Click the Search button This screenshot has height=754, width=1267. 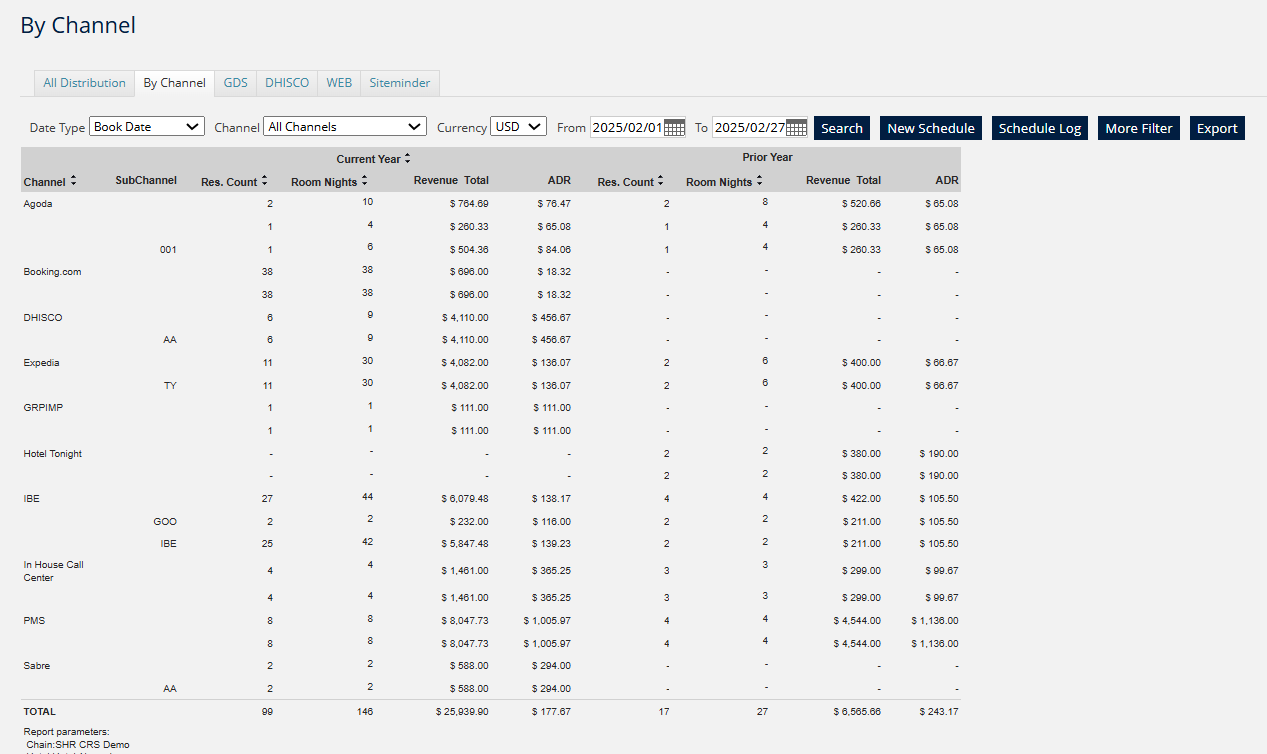[x=842, y=128]
